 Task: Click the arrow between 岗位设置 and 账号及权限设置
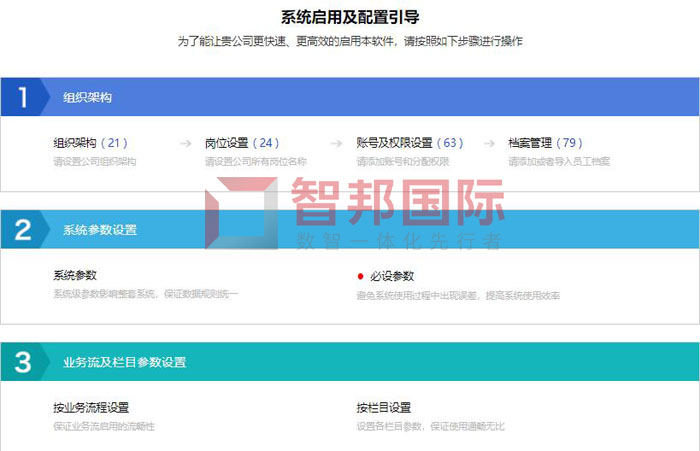(336, 143)
